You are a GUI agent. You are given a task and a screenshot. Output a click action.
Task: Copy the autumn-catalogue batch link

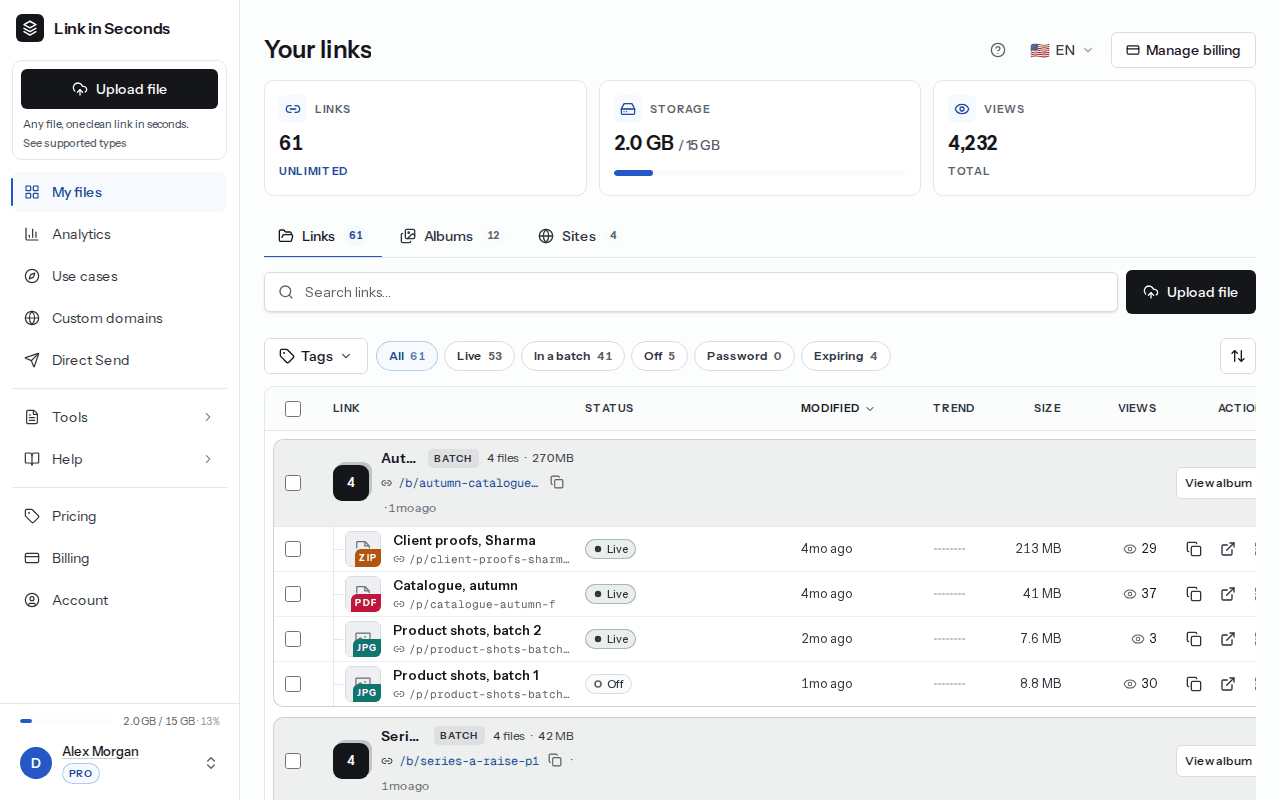click(557, 483)
